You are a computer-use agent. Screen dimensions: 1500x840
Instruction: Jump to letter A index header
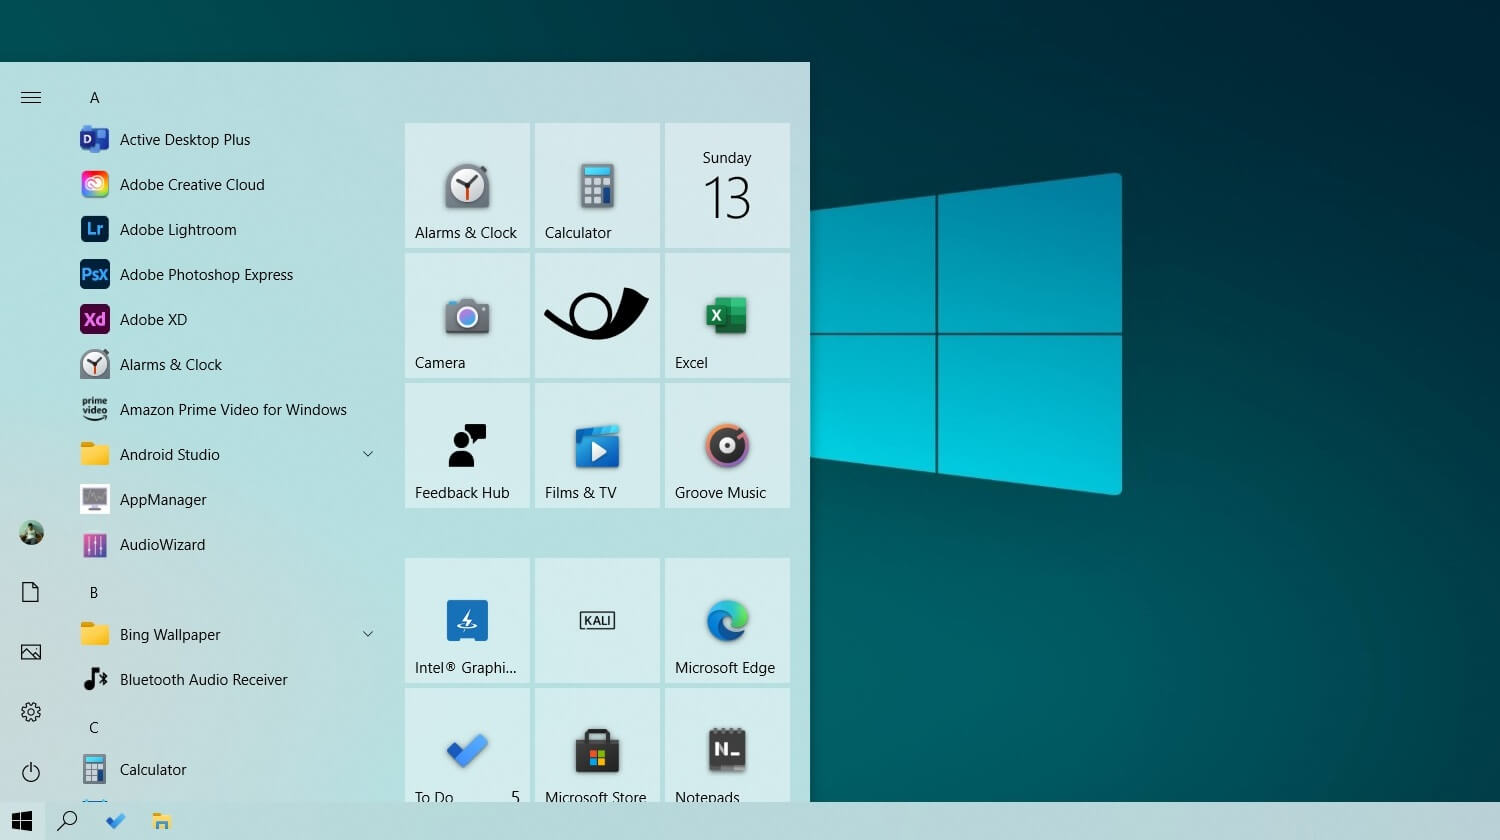tap(94, 98)
